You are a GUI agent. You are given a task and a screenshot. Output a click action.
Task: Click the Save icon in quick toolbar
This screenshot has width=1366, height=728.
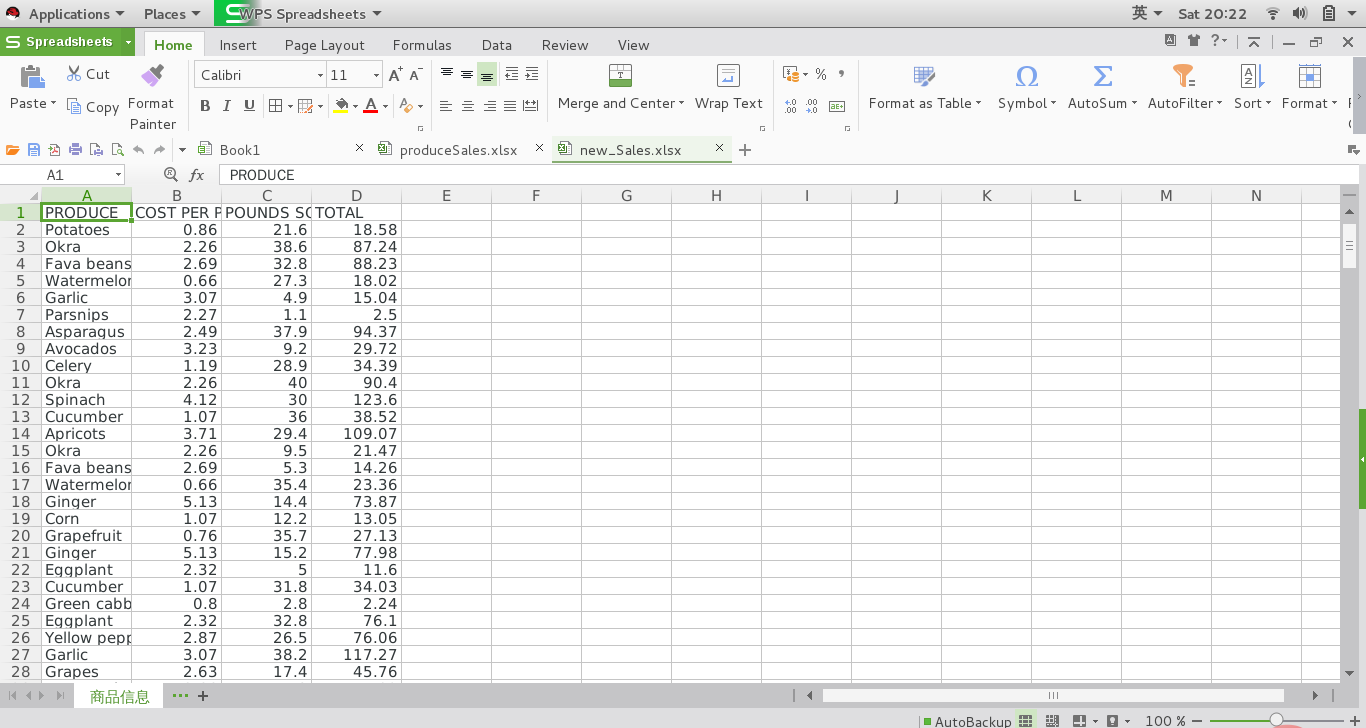pos(33,150)
